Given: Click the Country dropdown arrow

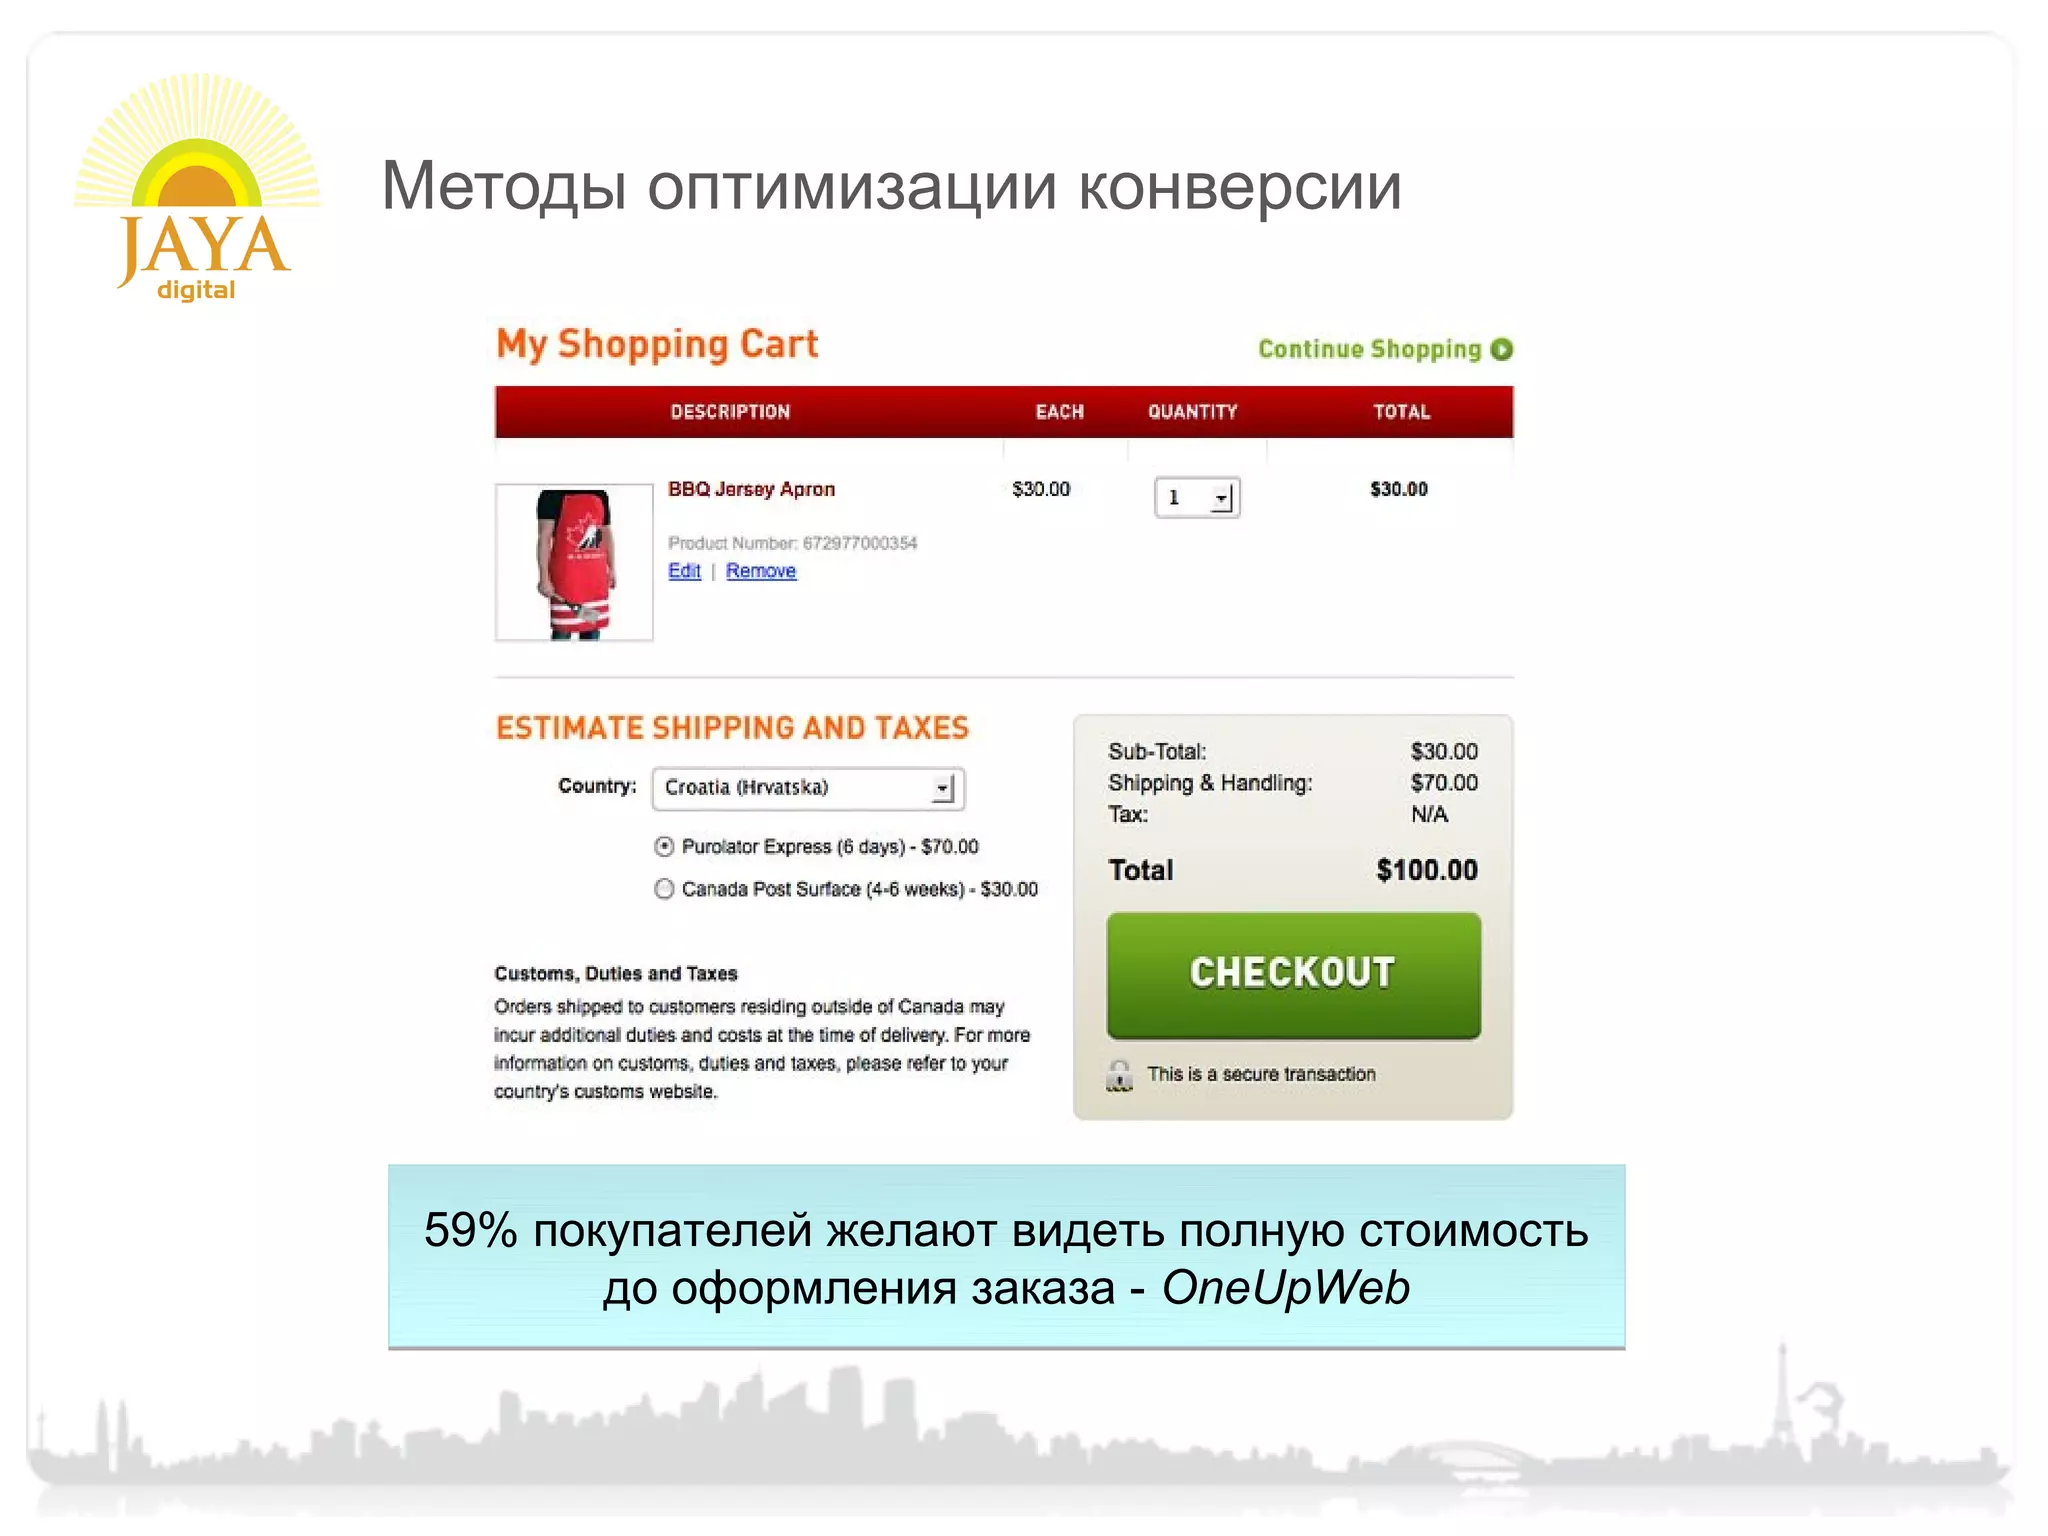Looking at the screenshot, I should point(942,789).
